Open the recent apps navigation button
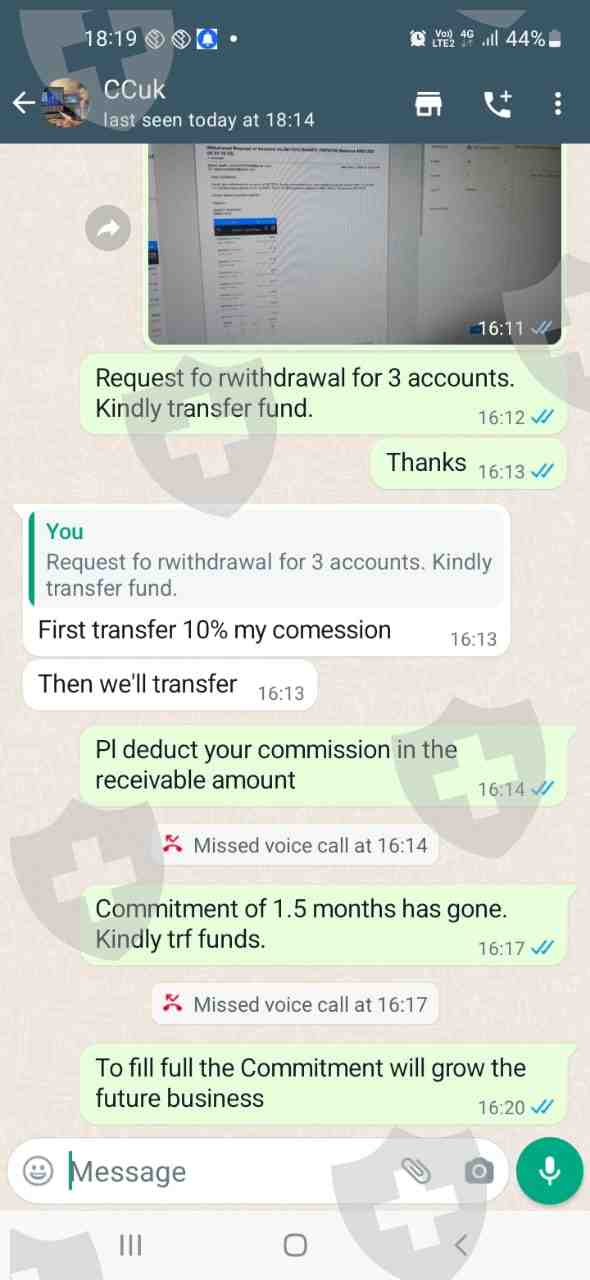 point(130,1245)
